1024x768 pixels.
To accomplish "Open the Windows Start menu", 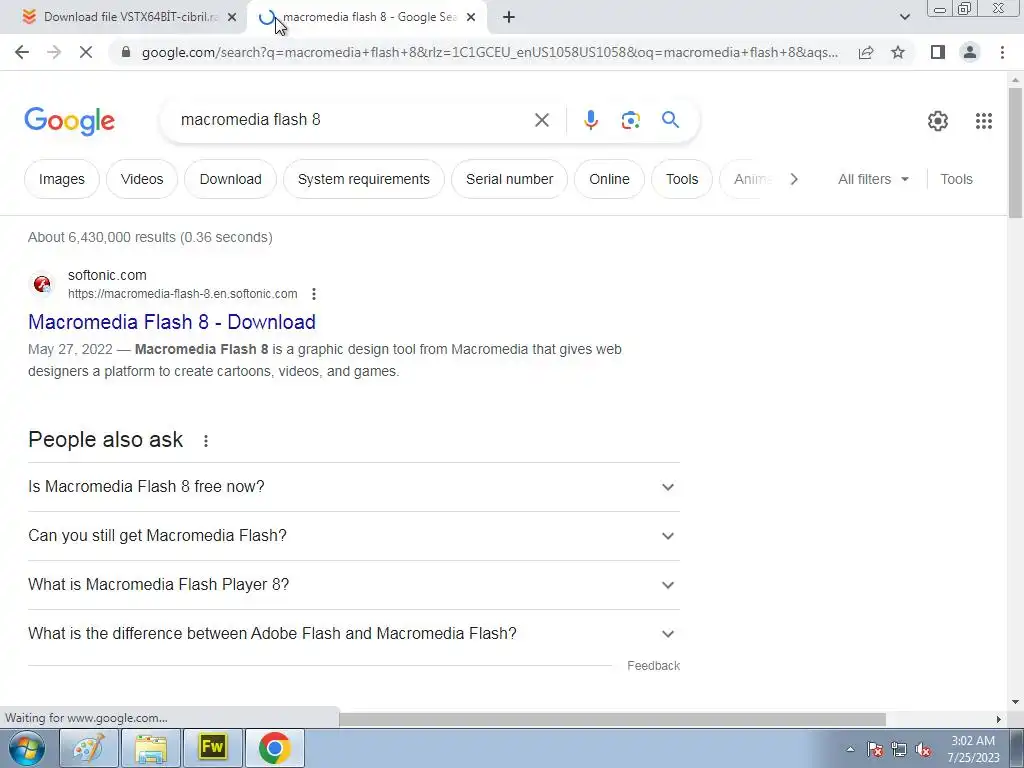I will [26, 748].
